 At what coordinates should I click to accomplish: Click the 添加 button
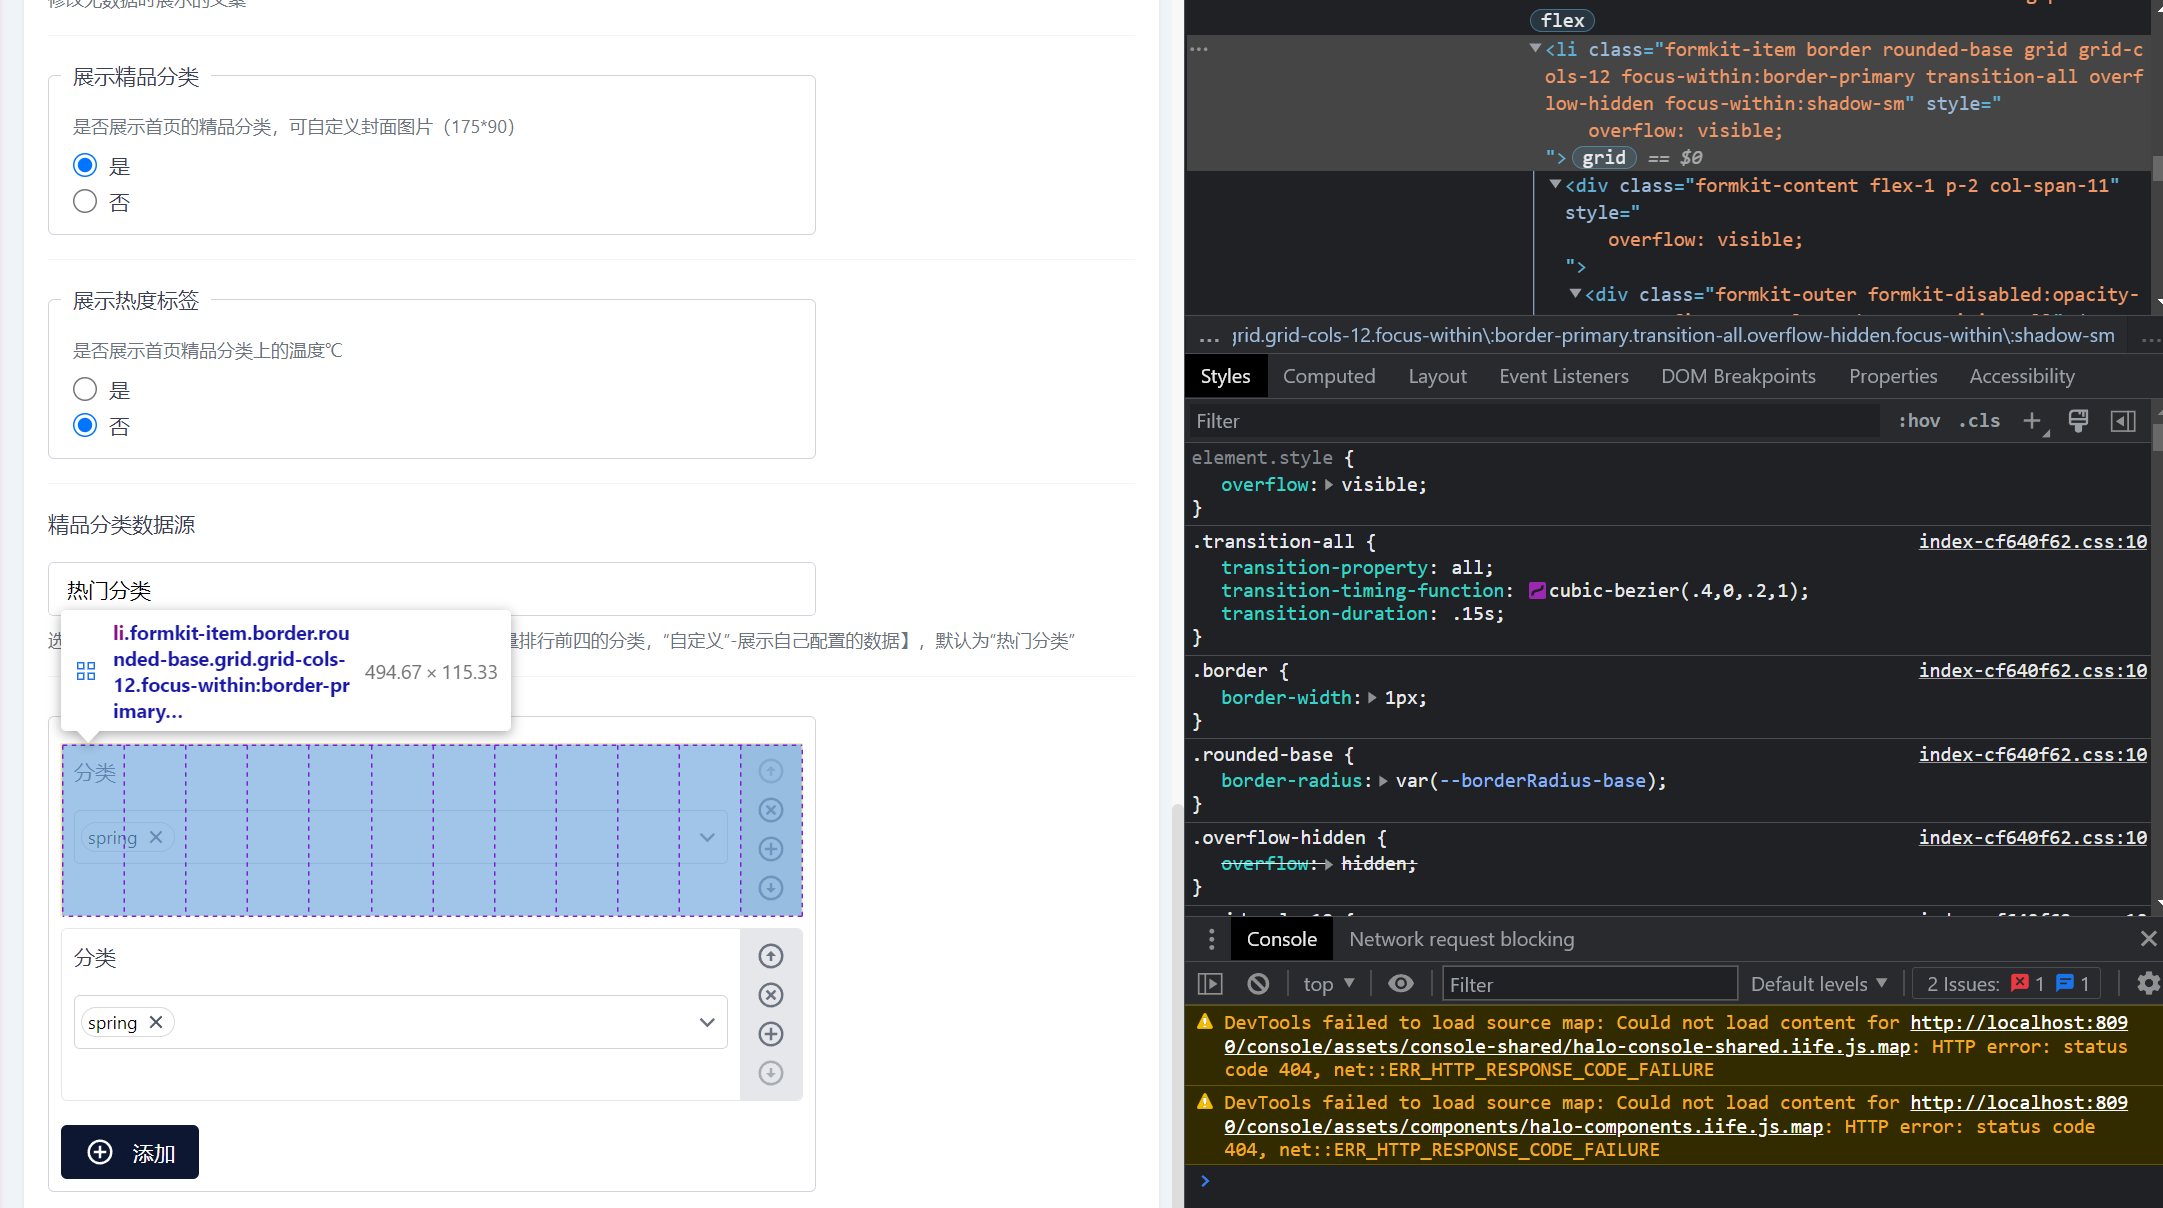(129, 1152)
